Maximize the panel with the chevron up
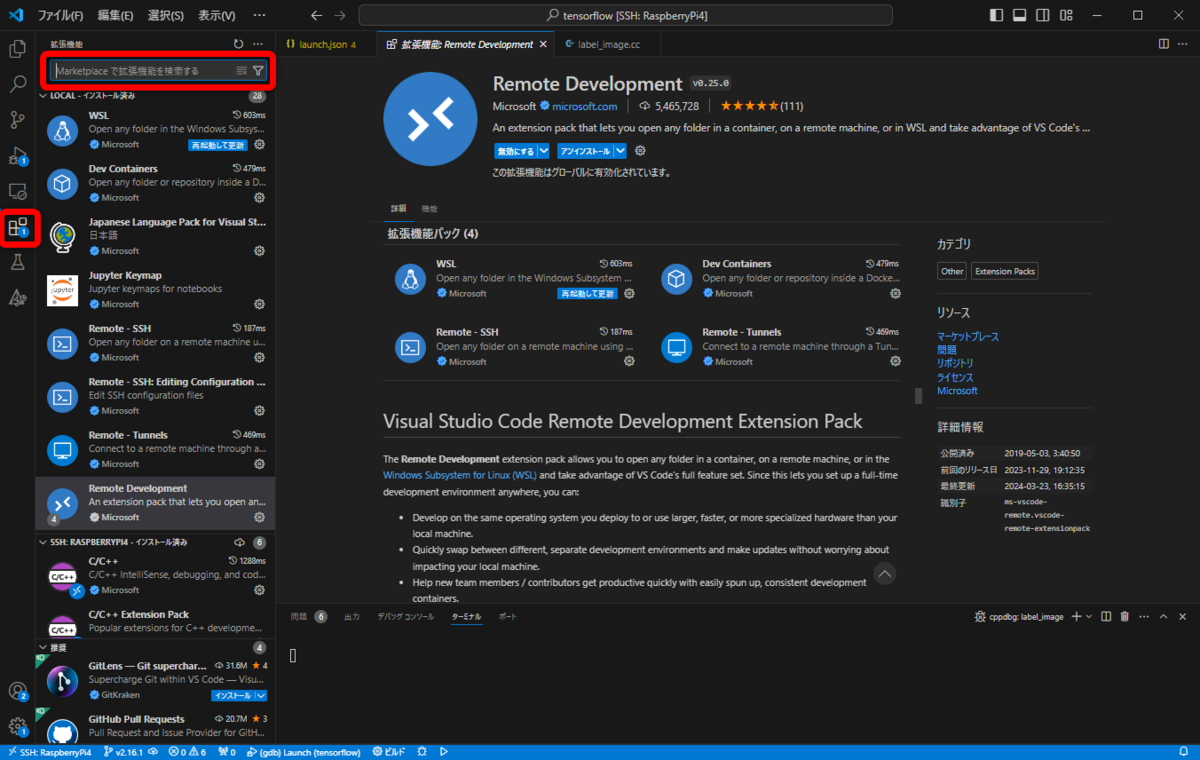The height and width of the screenshot is (760, 1200). coord(1163,617)
